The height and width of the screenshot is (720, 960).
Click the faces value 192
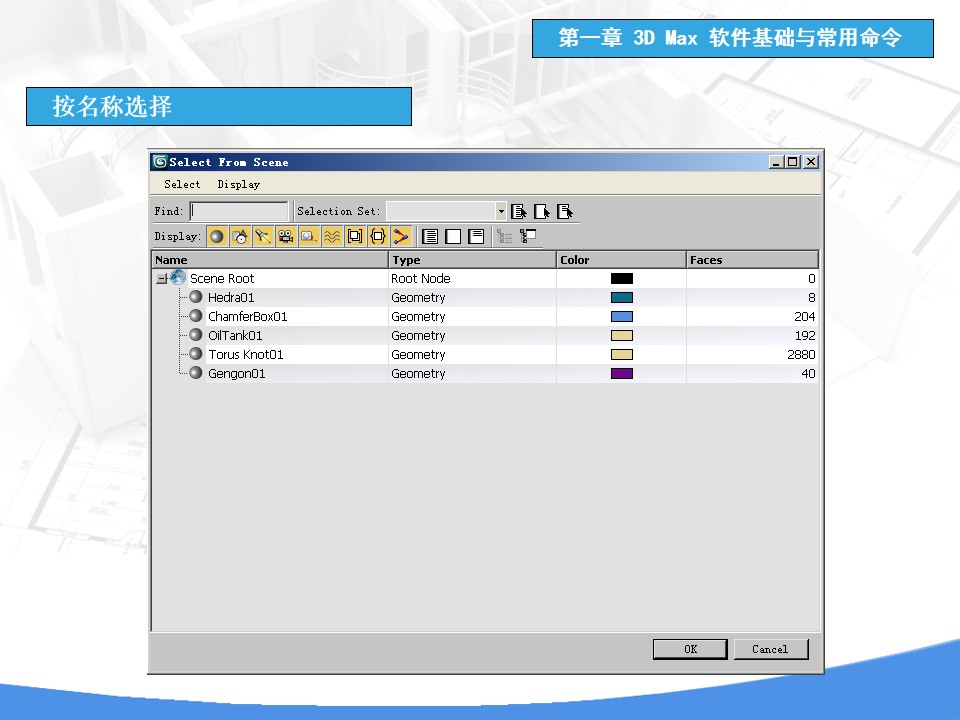(804, 336)
